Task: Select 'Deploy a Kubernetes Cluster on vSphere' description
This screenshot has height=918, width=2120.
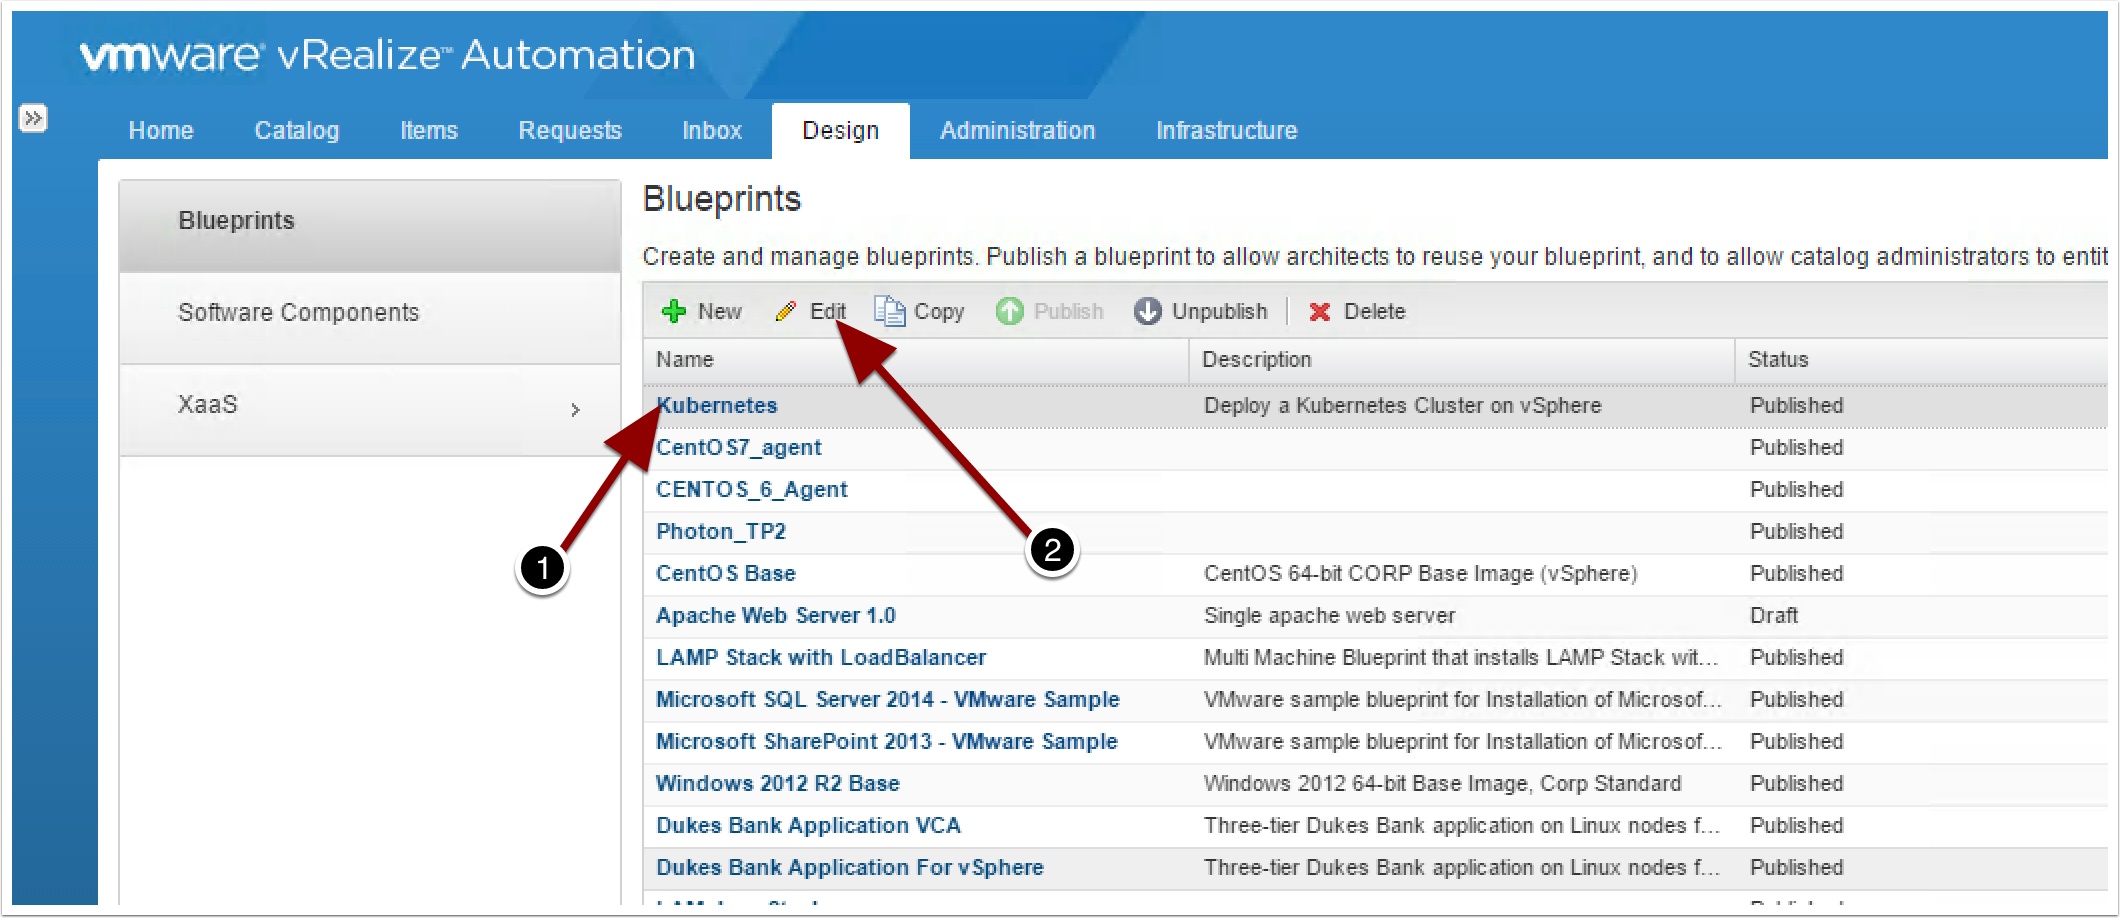Action: [1403, 406]
